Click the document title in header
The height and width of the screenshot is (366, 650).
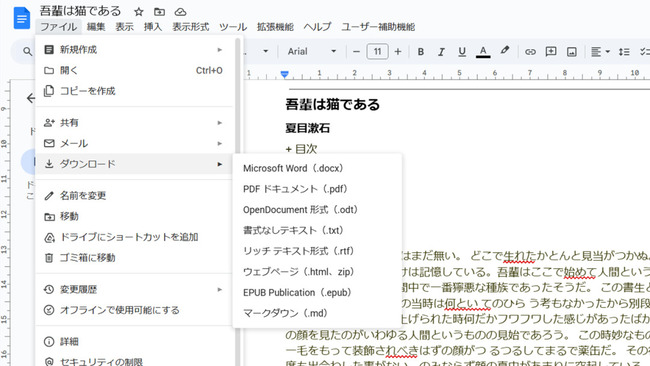pyautogui.click(x=80, y=11)
